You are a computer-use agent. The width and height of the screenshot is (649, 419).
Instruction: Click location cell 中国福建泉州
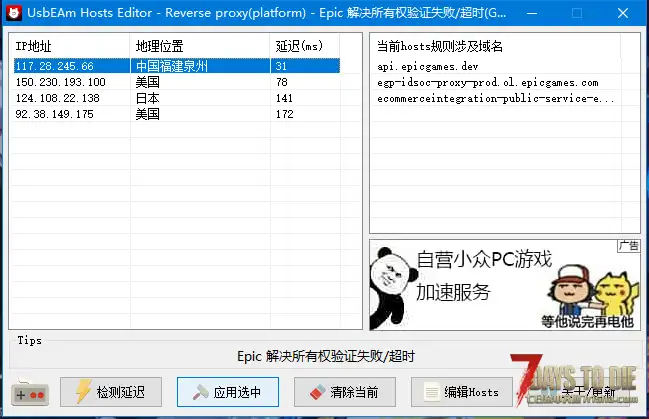tap(172, 66)
